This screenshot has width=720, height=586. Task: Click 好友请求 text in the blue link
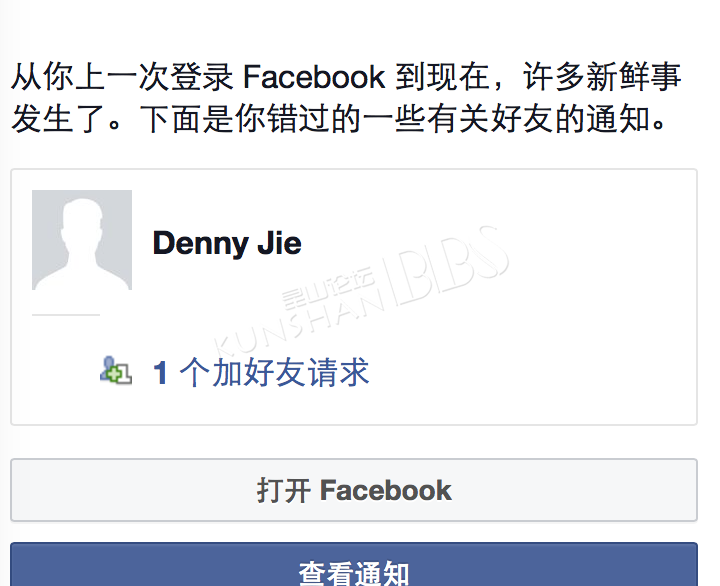click(x=307, y=372)
